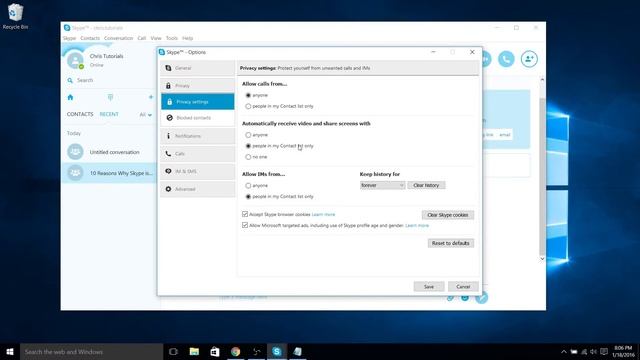Switch to the CONTACTS tab
The width and height of the screenshot is (640, 360).
click(80, 114)
